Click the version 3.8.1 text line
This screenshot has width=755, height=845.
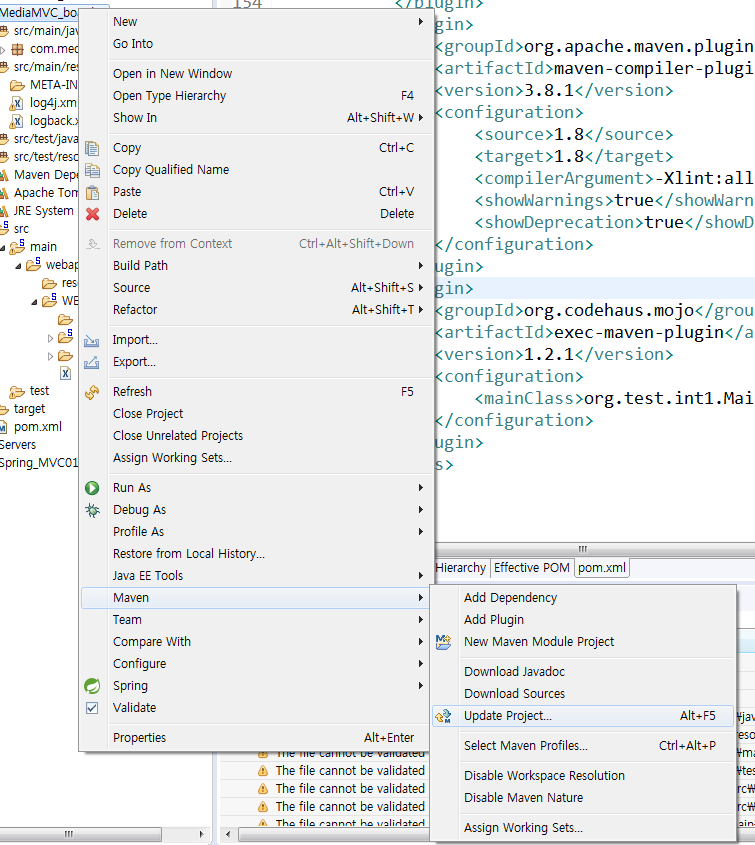pos(555,91)
